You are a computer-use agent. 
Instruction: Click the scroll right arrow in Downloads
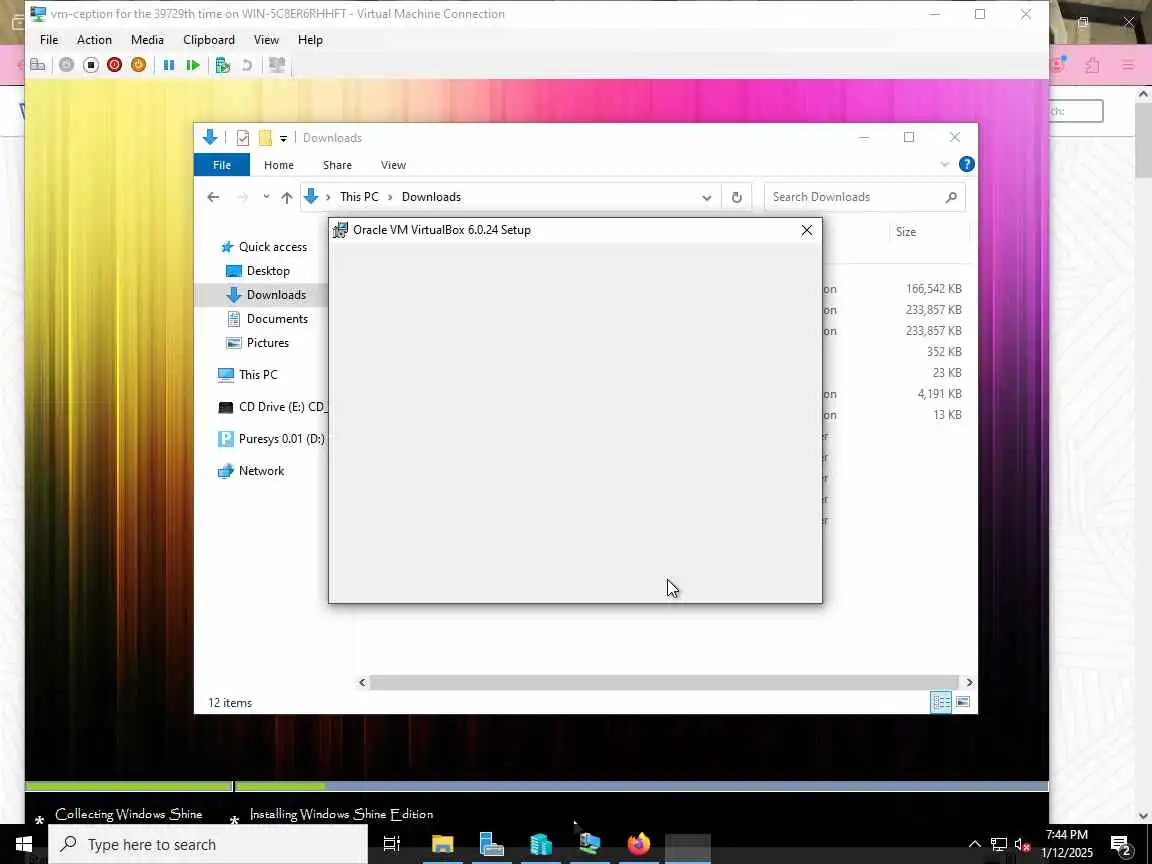(969, 683)
